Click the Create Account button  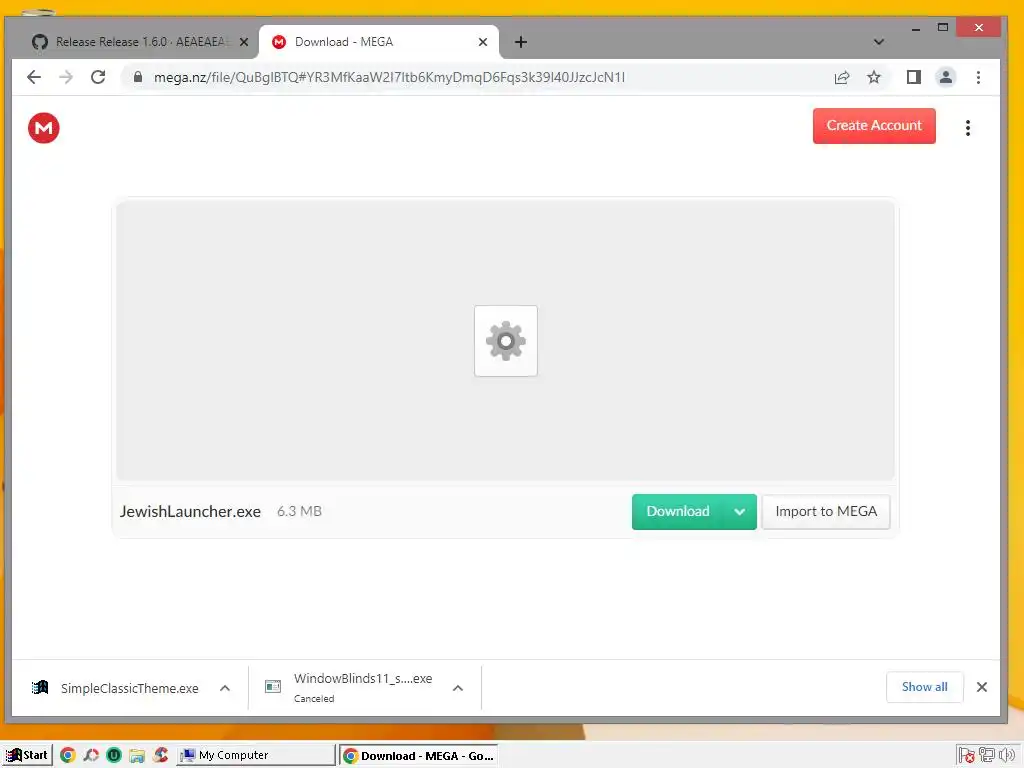874,125
